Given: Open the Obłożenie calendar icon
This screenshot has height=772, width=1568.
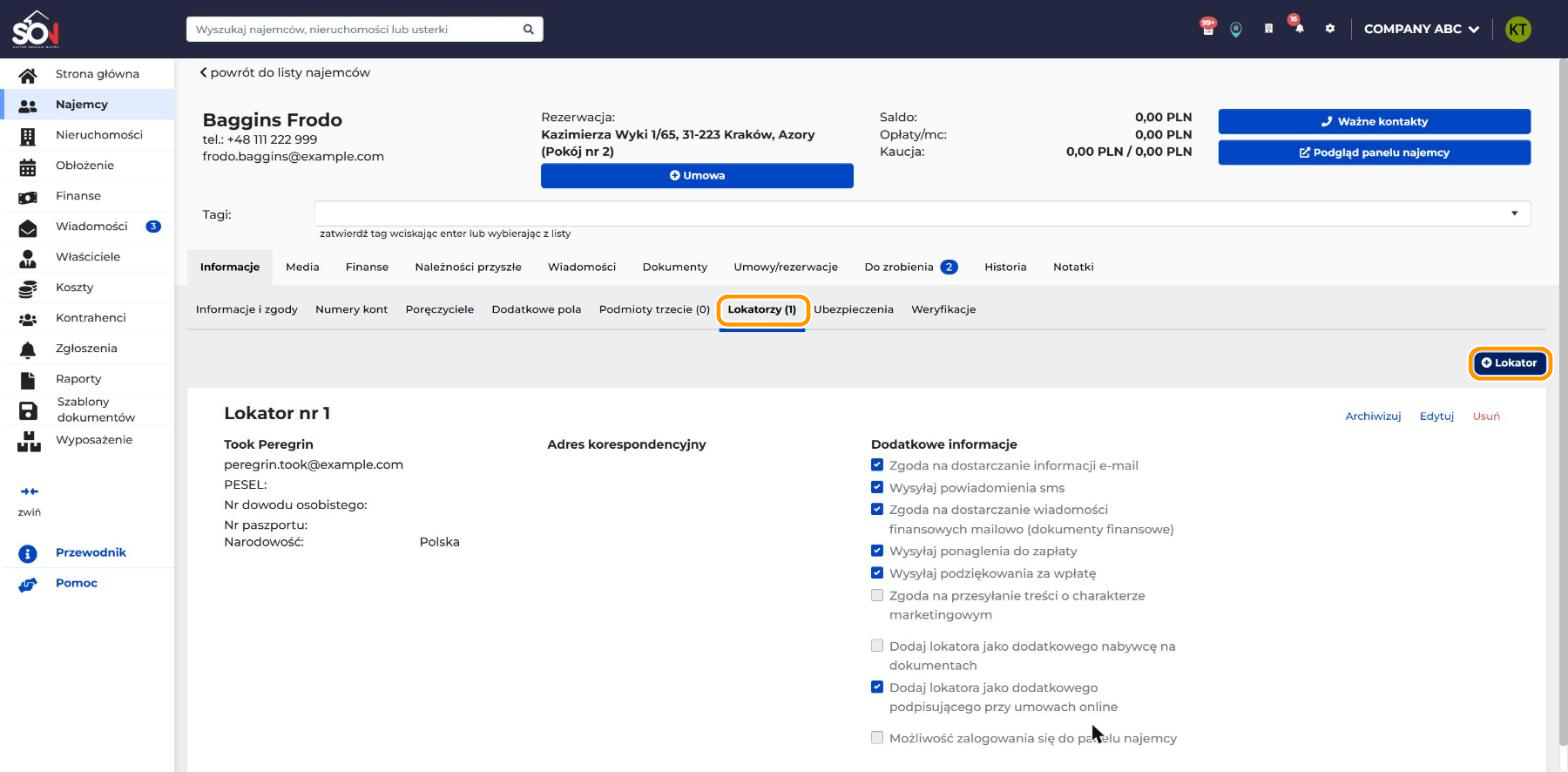Looking at the screenshot, I should (x=28, y=167).
